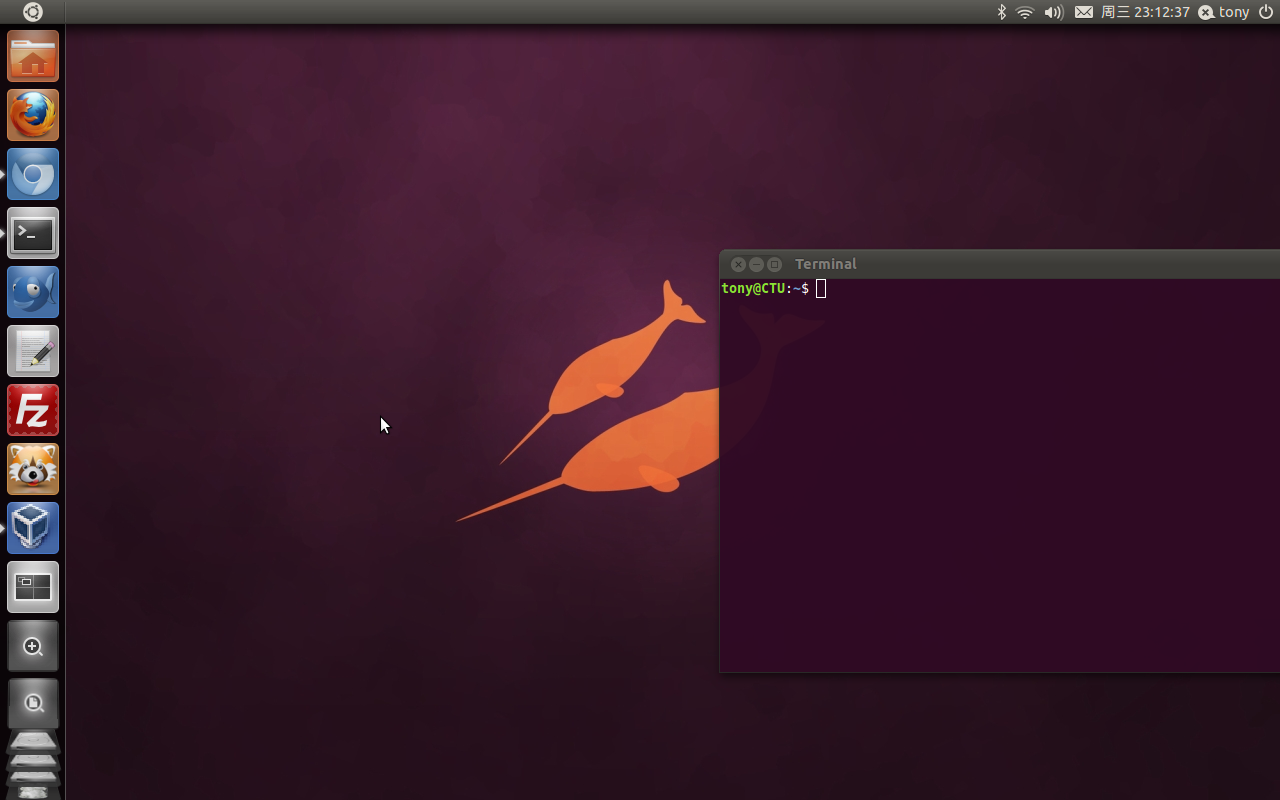
Task: Open the Workspace Switcher launcher icon
Action: [33, 587]
